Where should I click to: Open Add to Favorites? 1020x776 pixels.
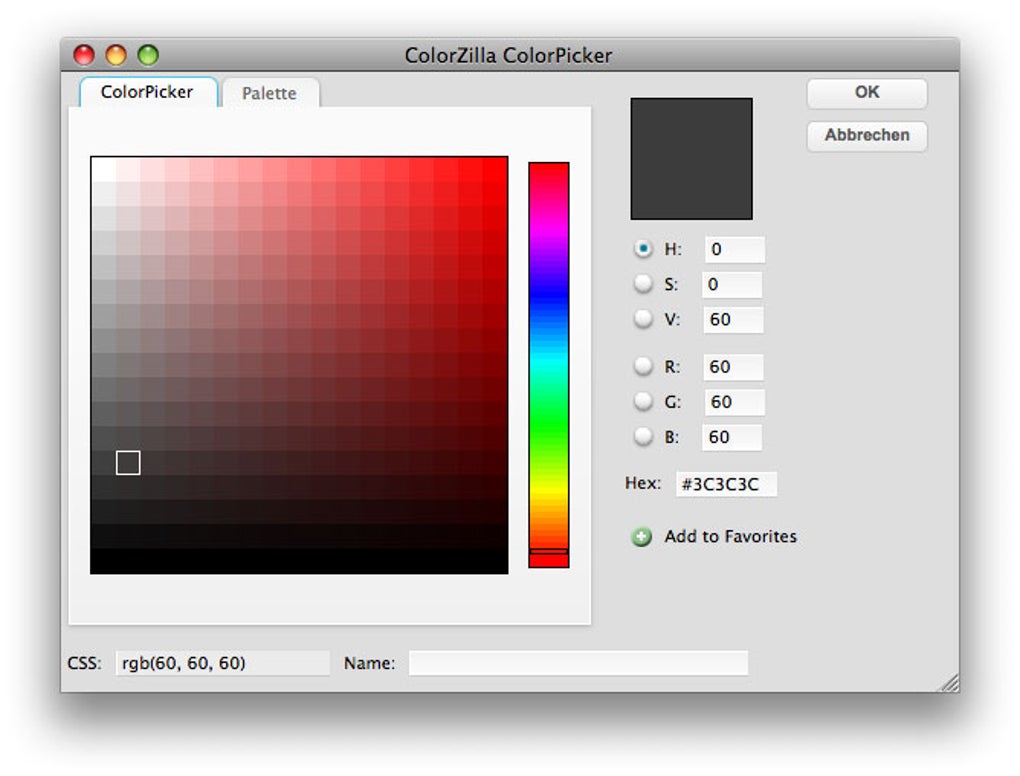pyautogui.click(x=729, y=537)
